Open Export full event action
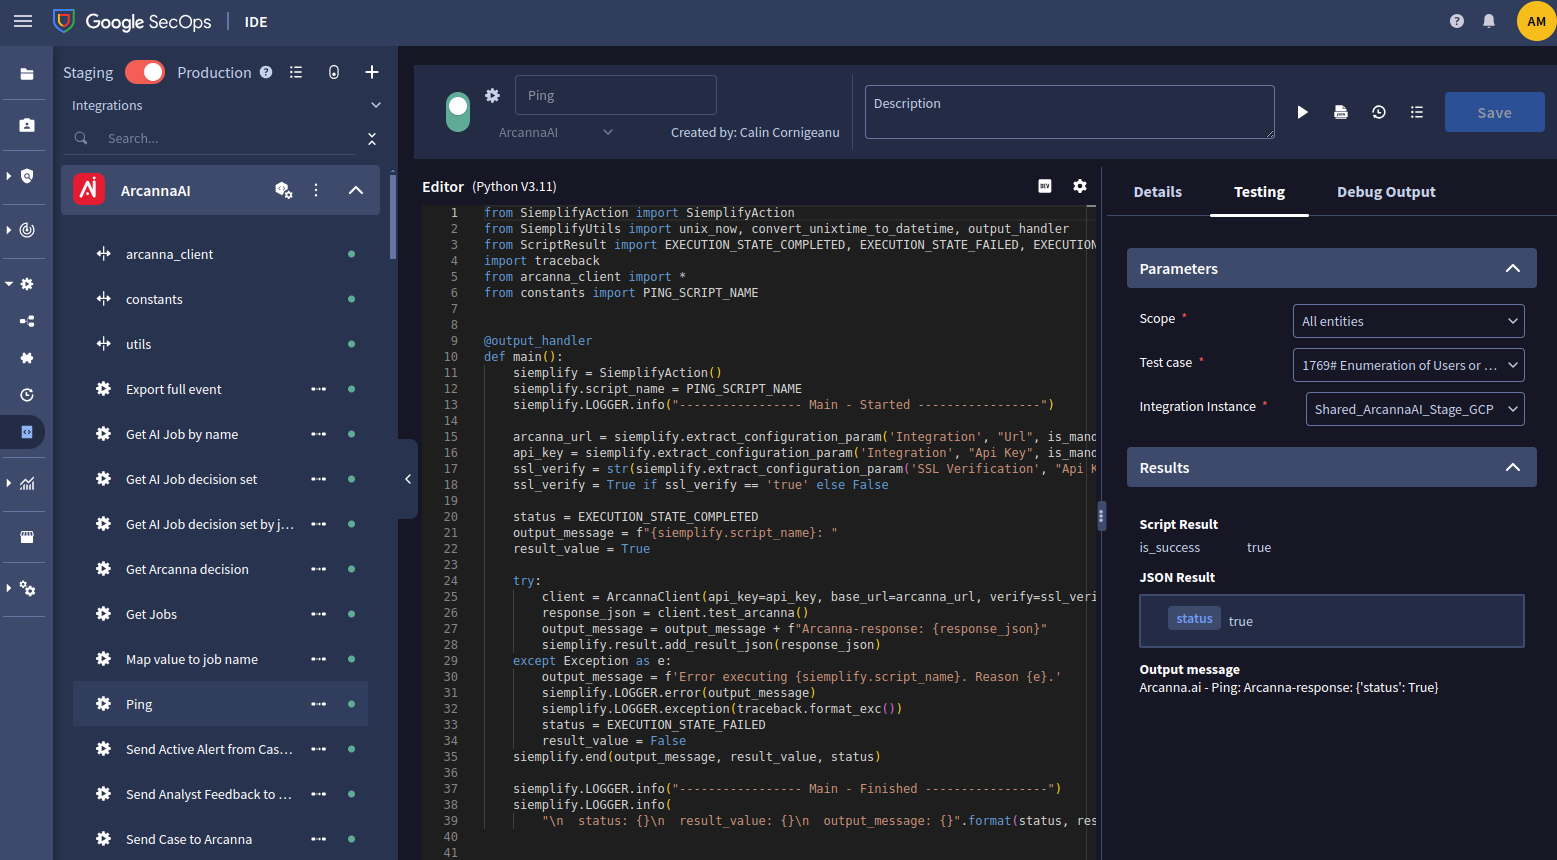The width and height of the screenshot is (1557, 860). [220, 389]
